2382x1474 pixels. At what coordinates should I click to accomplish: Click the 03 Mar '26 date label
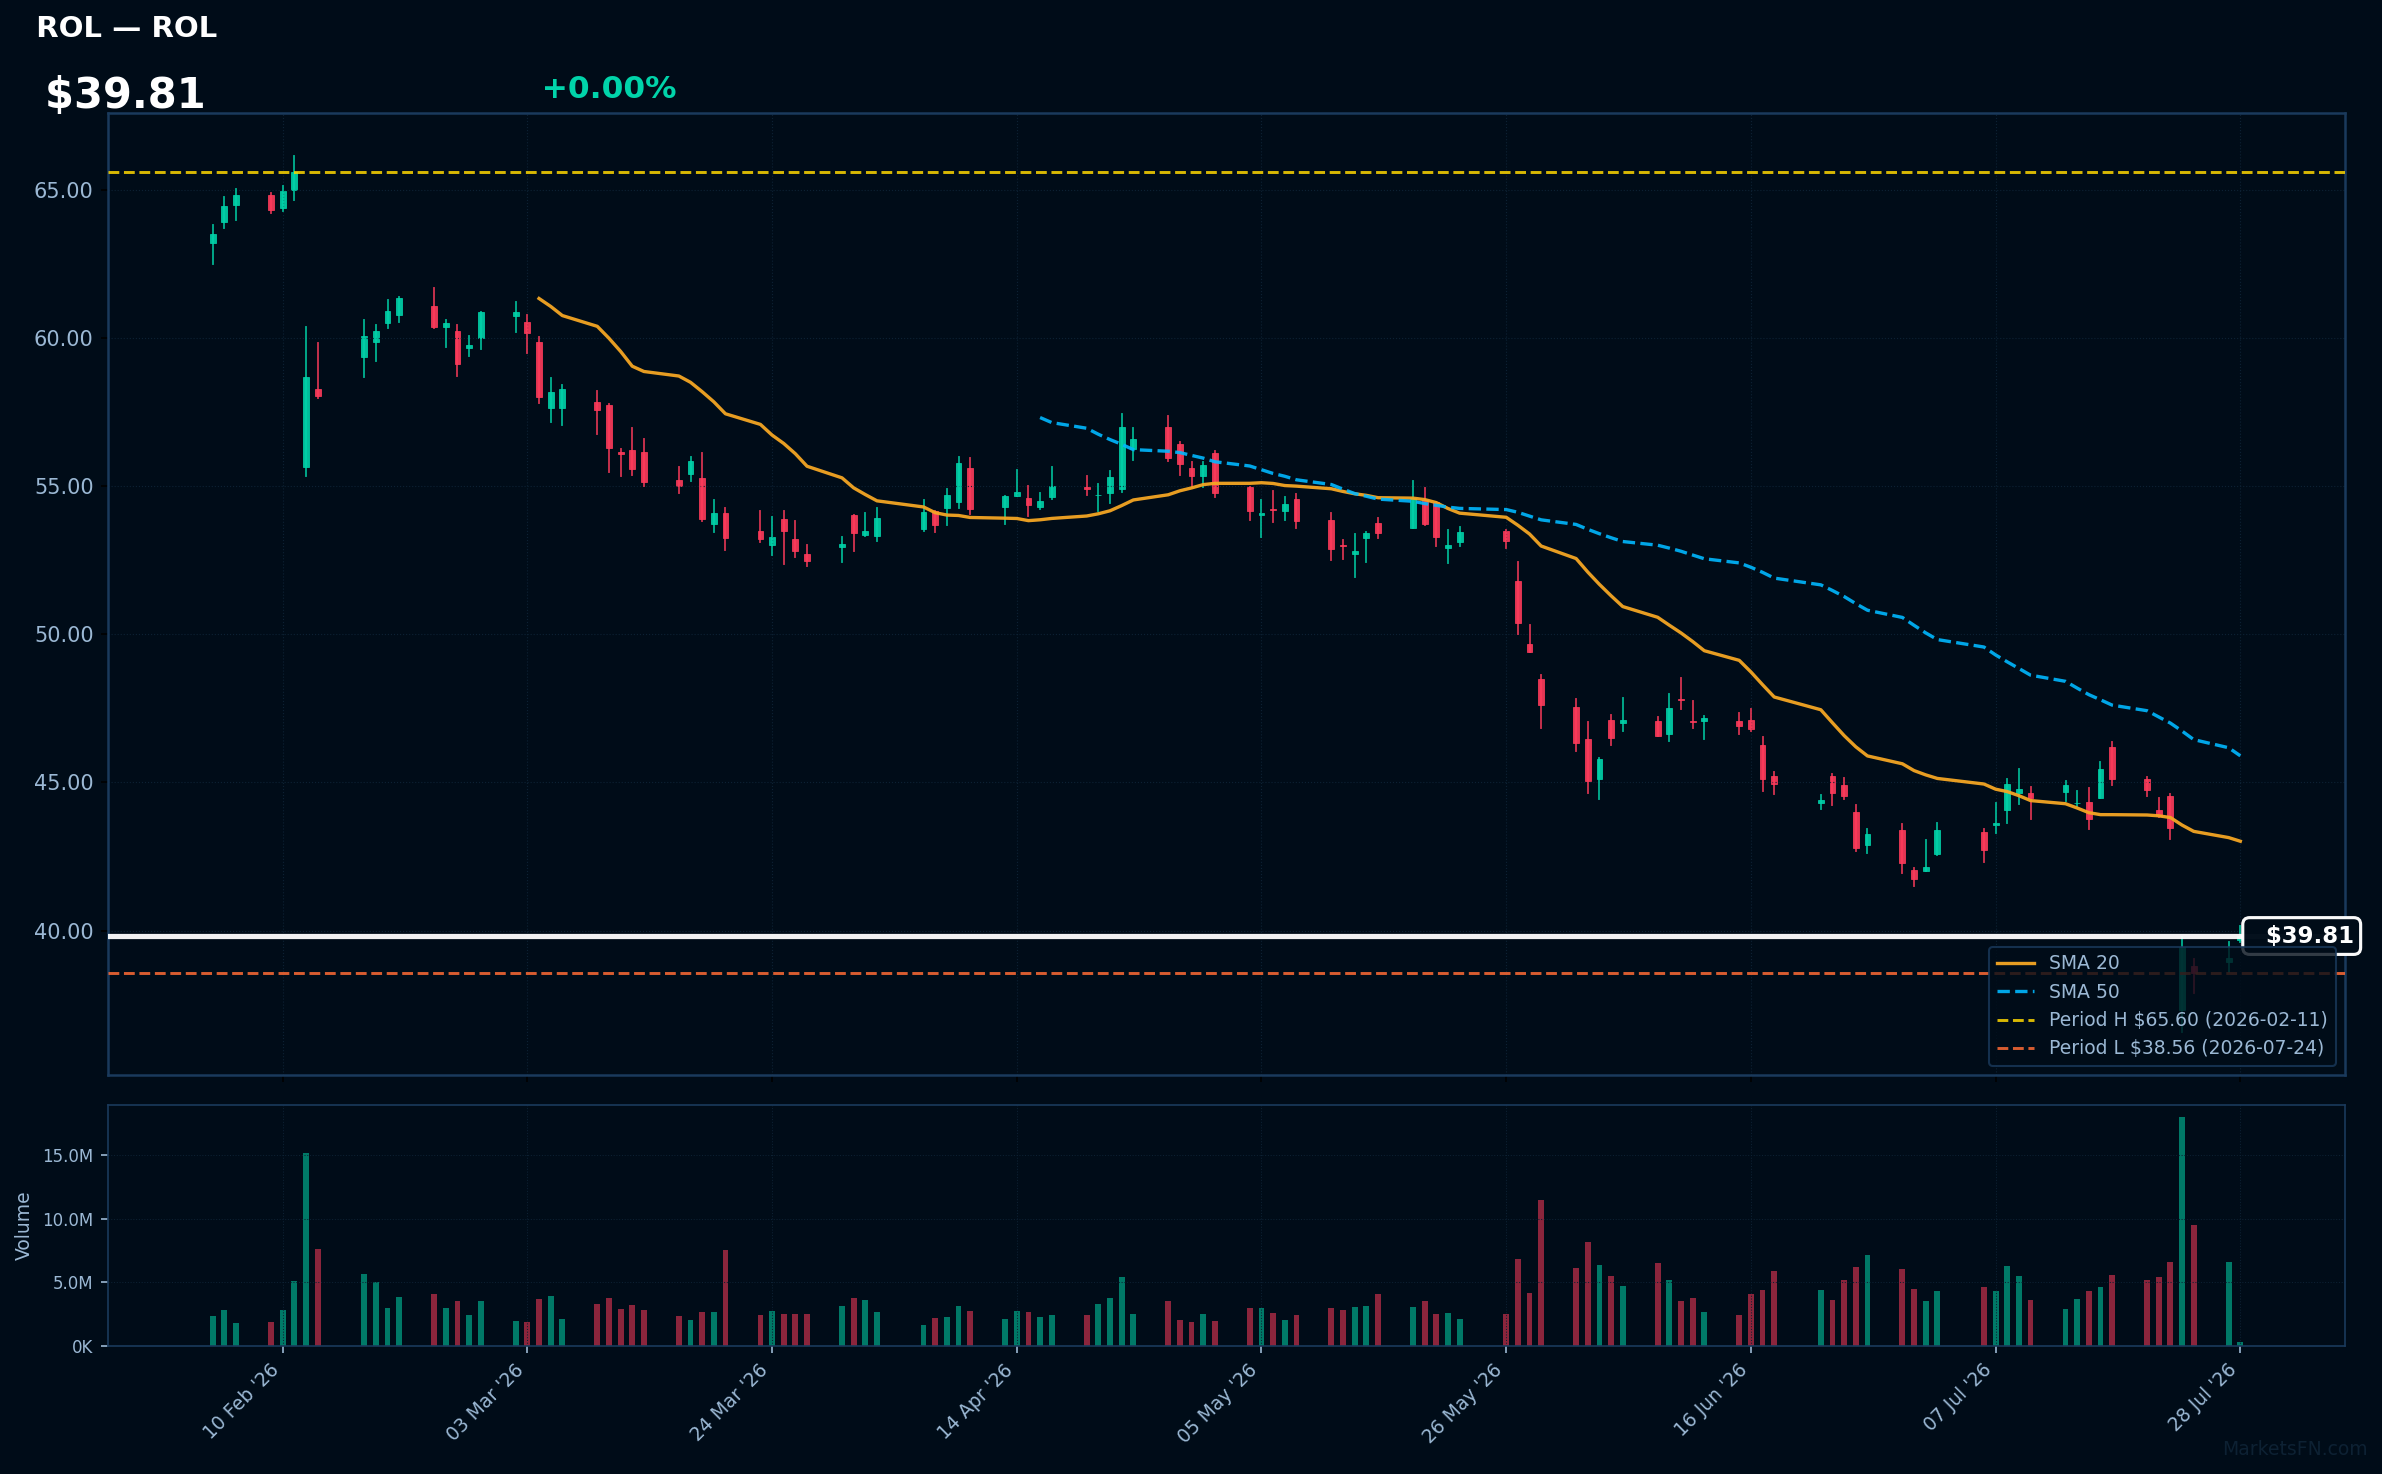pyautogui.click(x=485, y=1401)
